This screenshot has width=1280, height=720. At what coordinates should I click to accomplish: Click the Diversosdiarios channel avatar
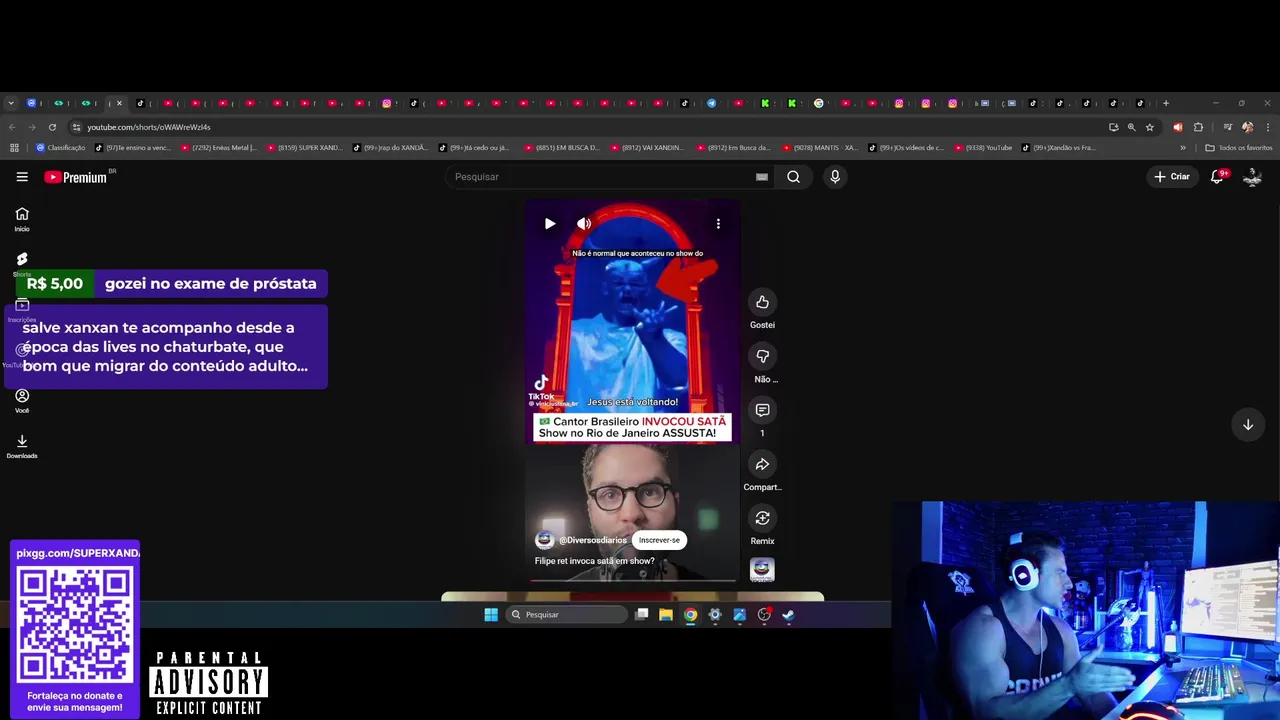click(544, 540)
